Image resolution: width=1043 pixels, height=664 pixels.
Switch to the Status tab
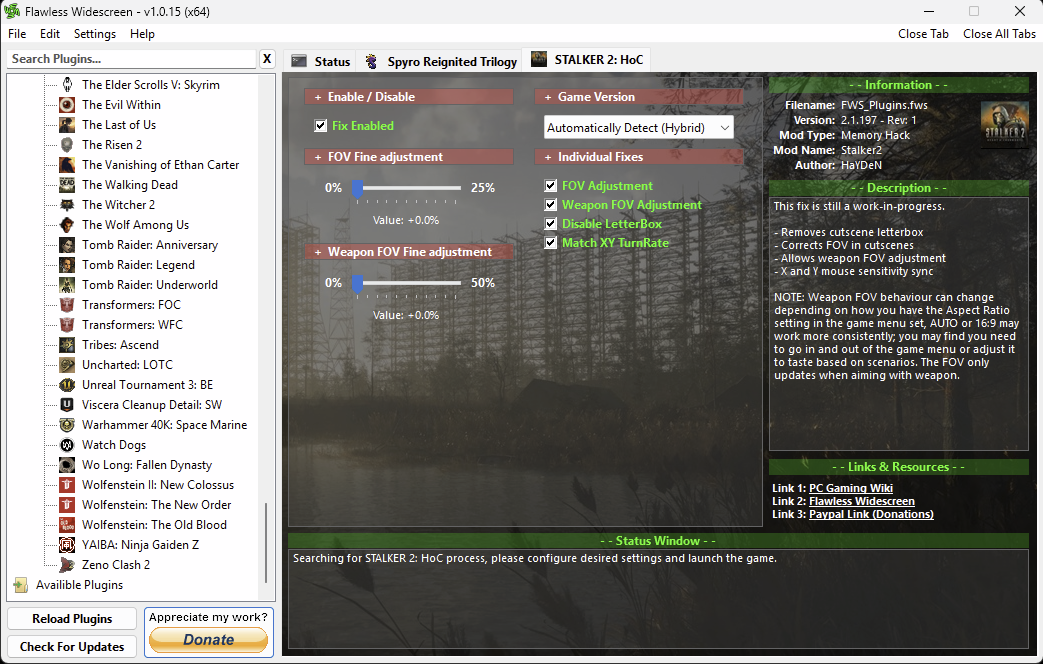coord(321,61)
